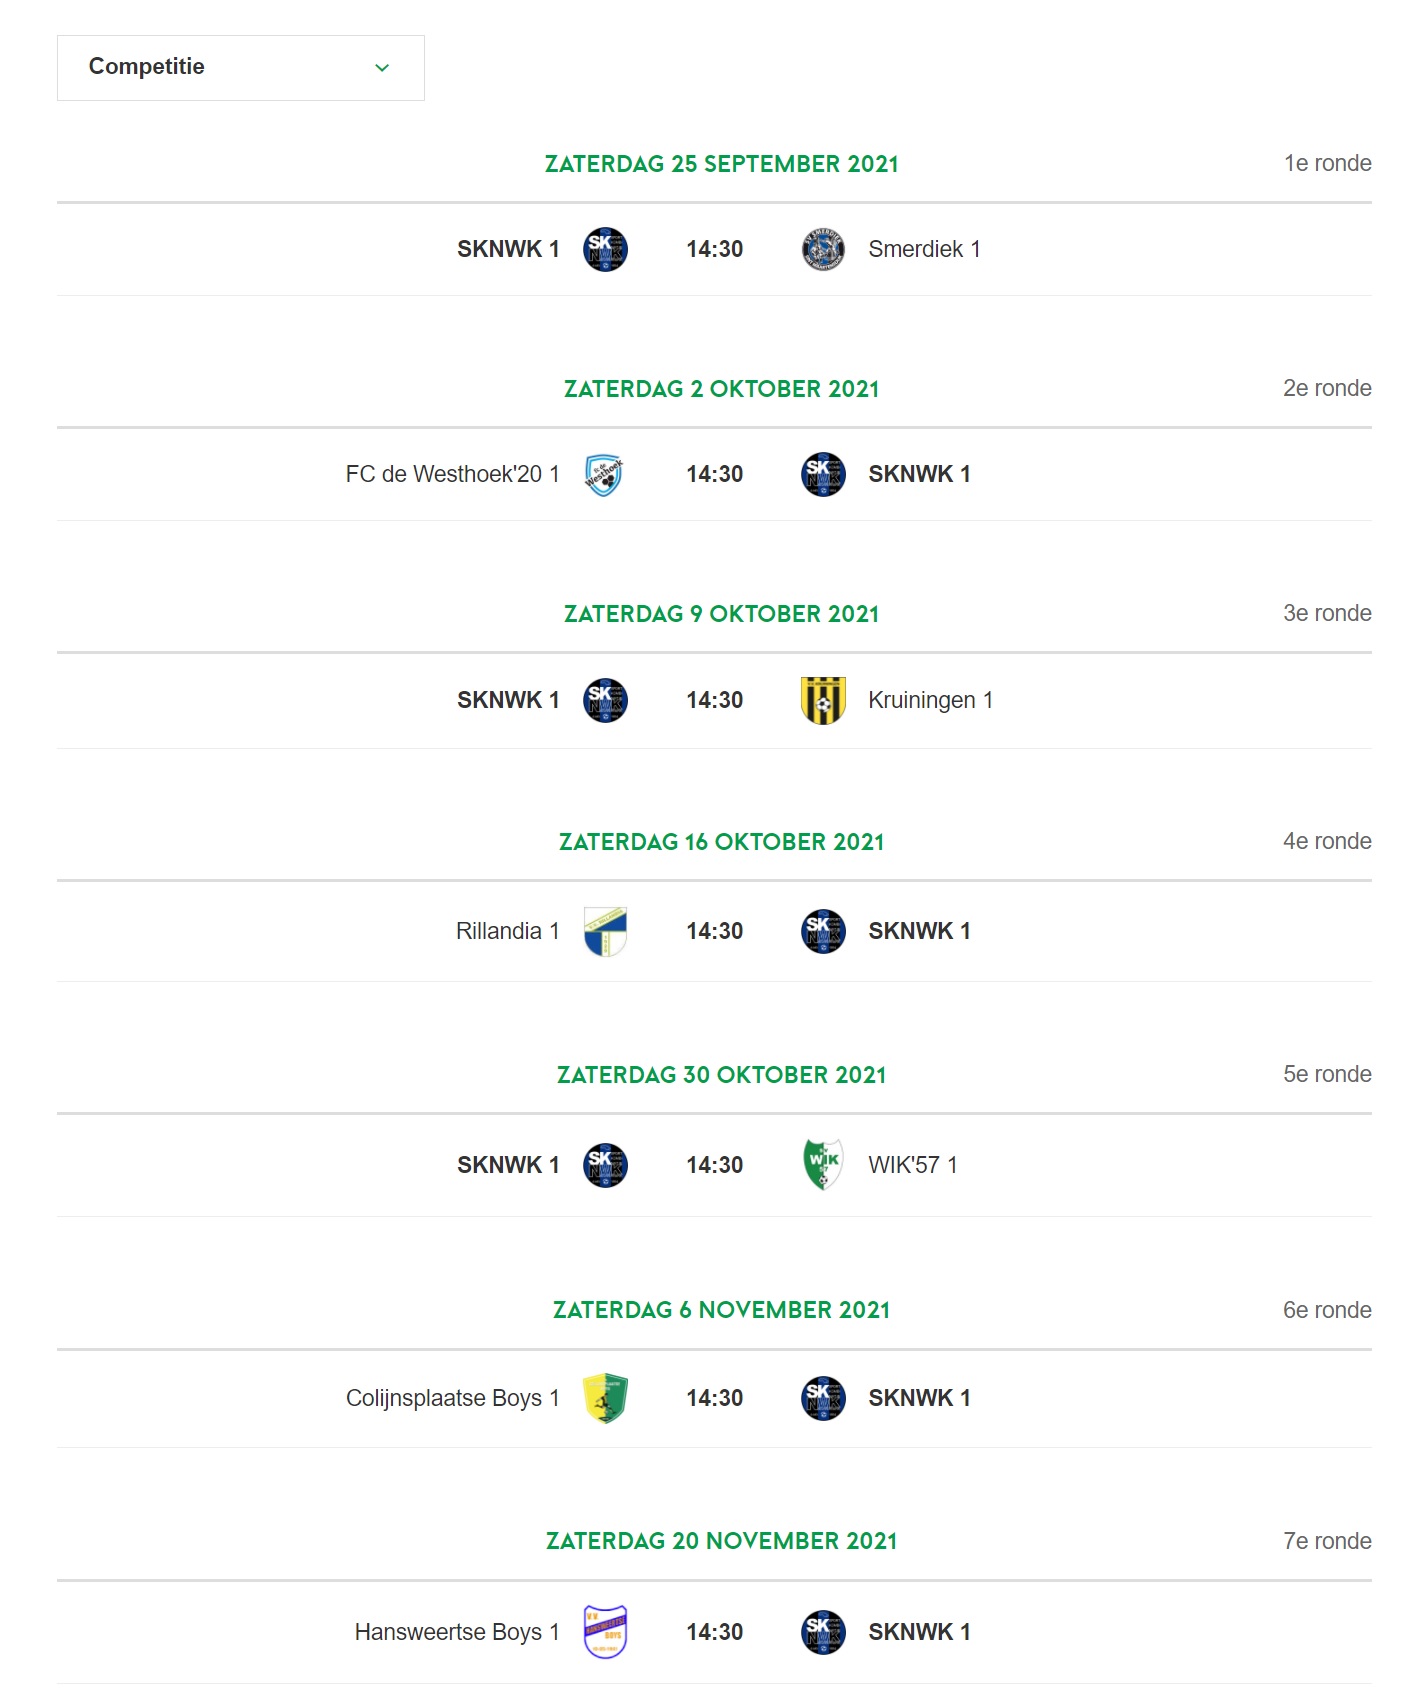Image resolution: width=1425 pixels, height=1704 pixels.
Task: Select the FC de Westhoek'20 1 team name
Action: pos(452,474)
